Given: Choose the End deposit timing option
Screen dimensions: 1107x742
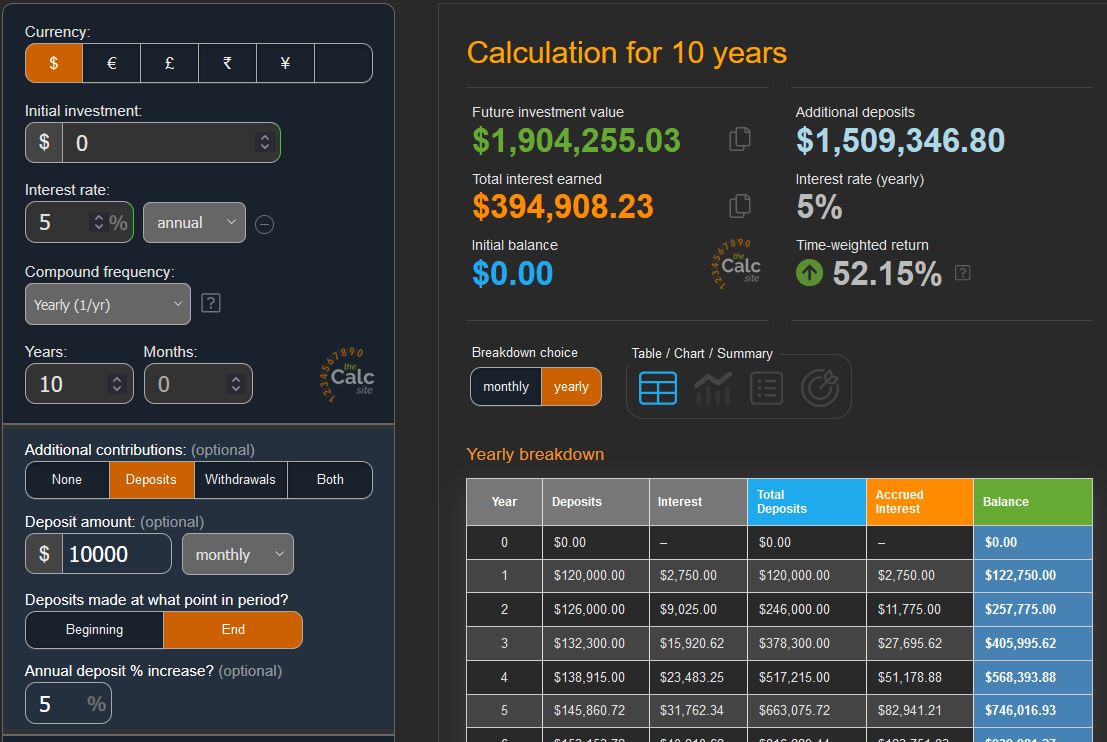Looking at the screenshot, I should point(233,630).
